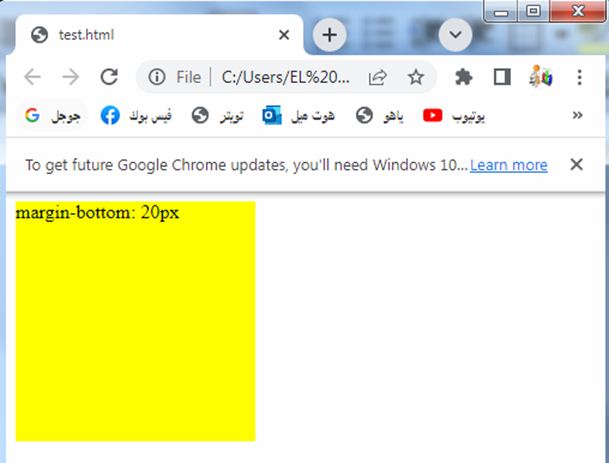Open the Yahoo bookmark ياهو
This screenshot has height=463, width=609.
tap(379, 116)
